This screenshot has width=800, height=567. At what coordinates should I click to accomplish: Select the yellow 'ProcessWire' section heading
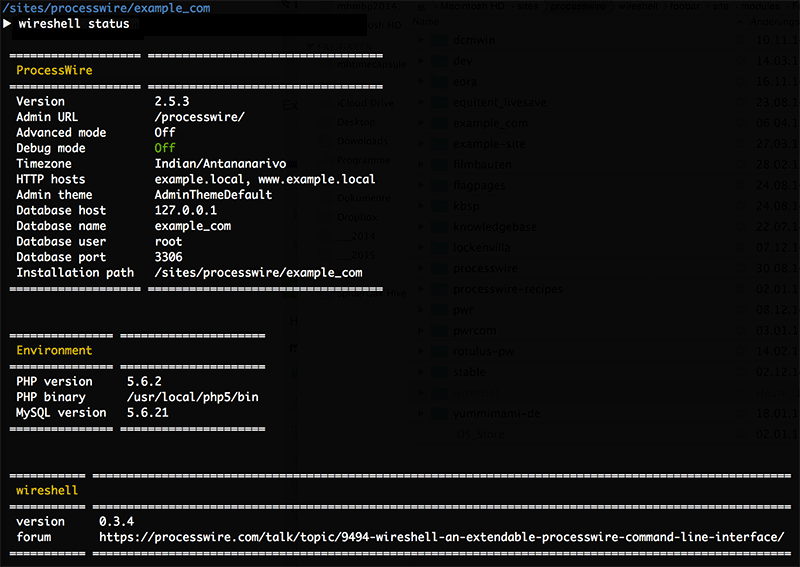click(x=54, y=70)
